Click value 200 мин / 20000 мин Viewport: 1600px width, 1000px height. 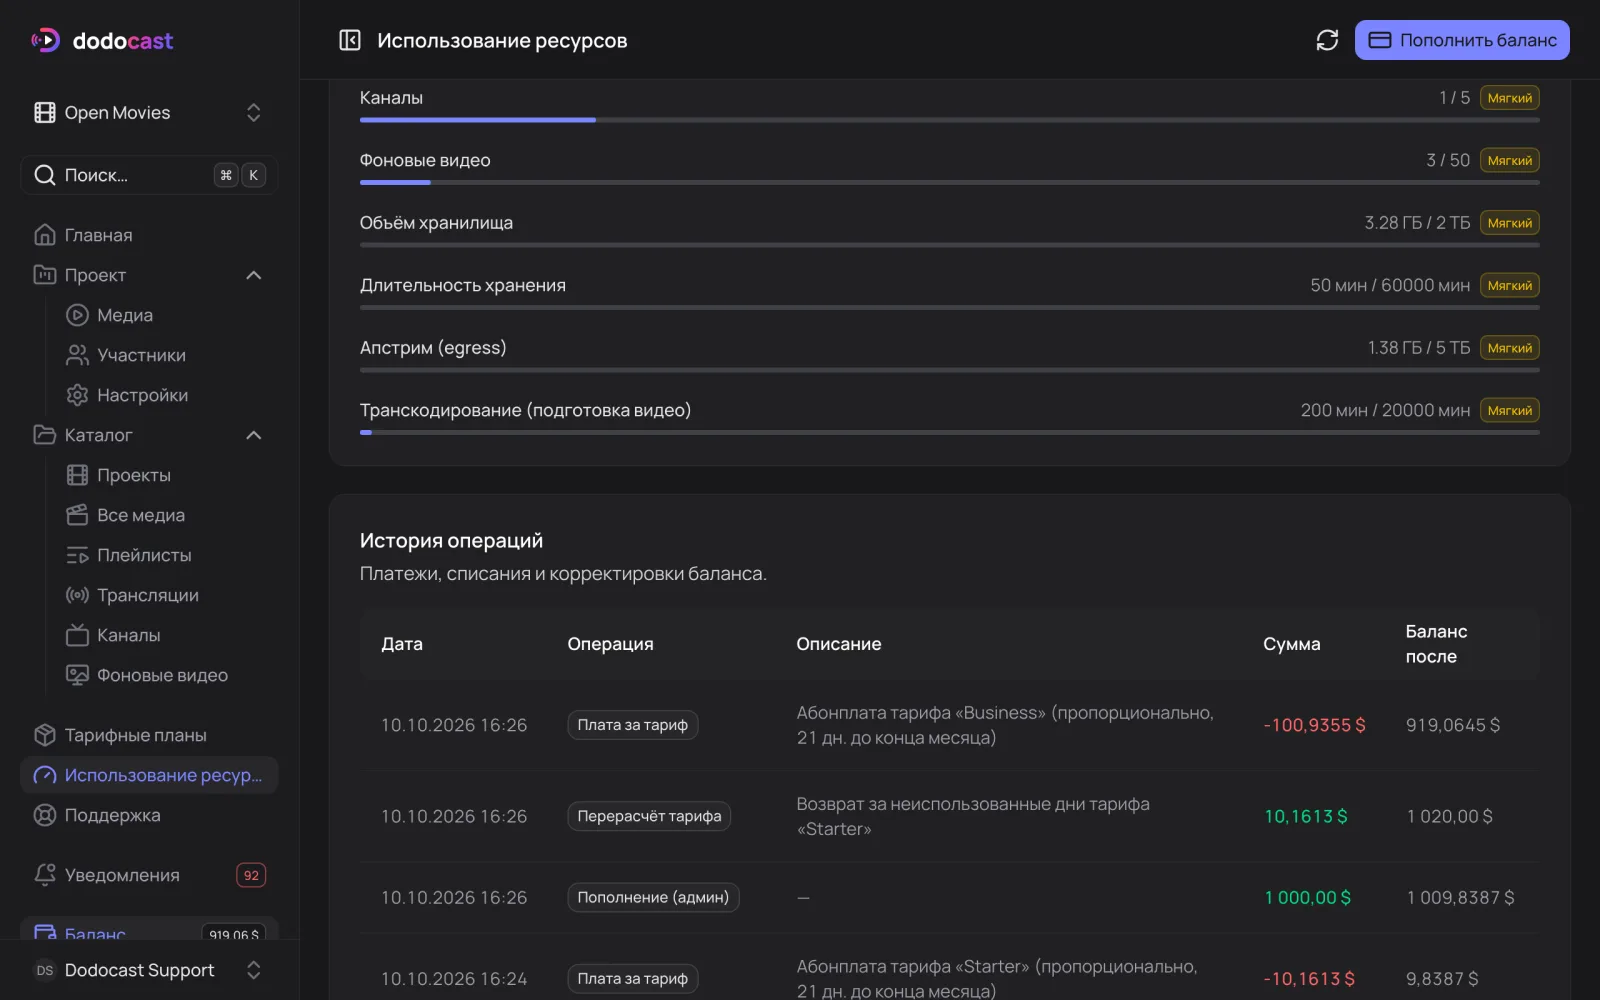coord(1385,410)
